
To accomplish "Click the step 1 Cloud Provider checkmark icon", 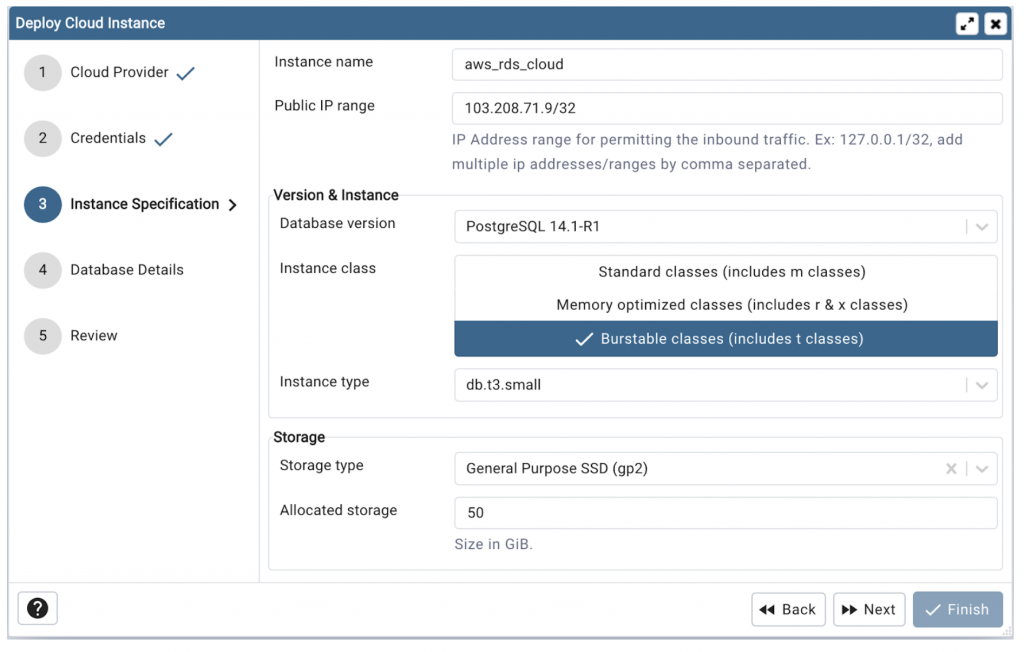I will (x=185, y=72).
